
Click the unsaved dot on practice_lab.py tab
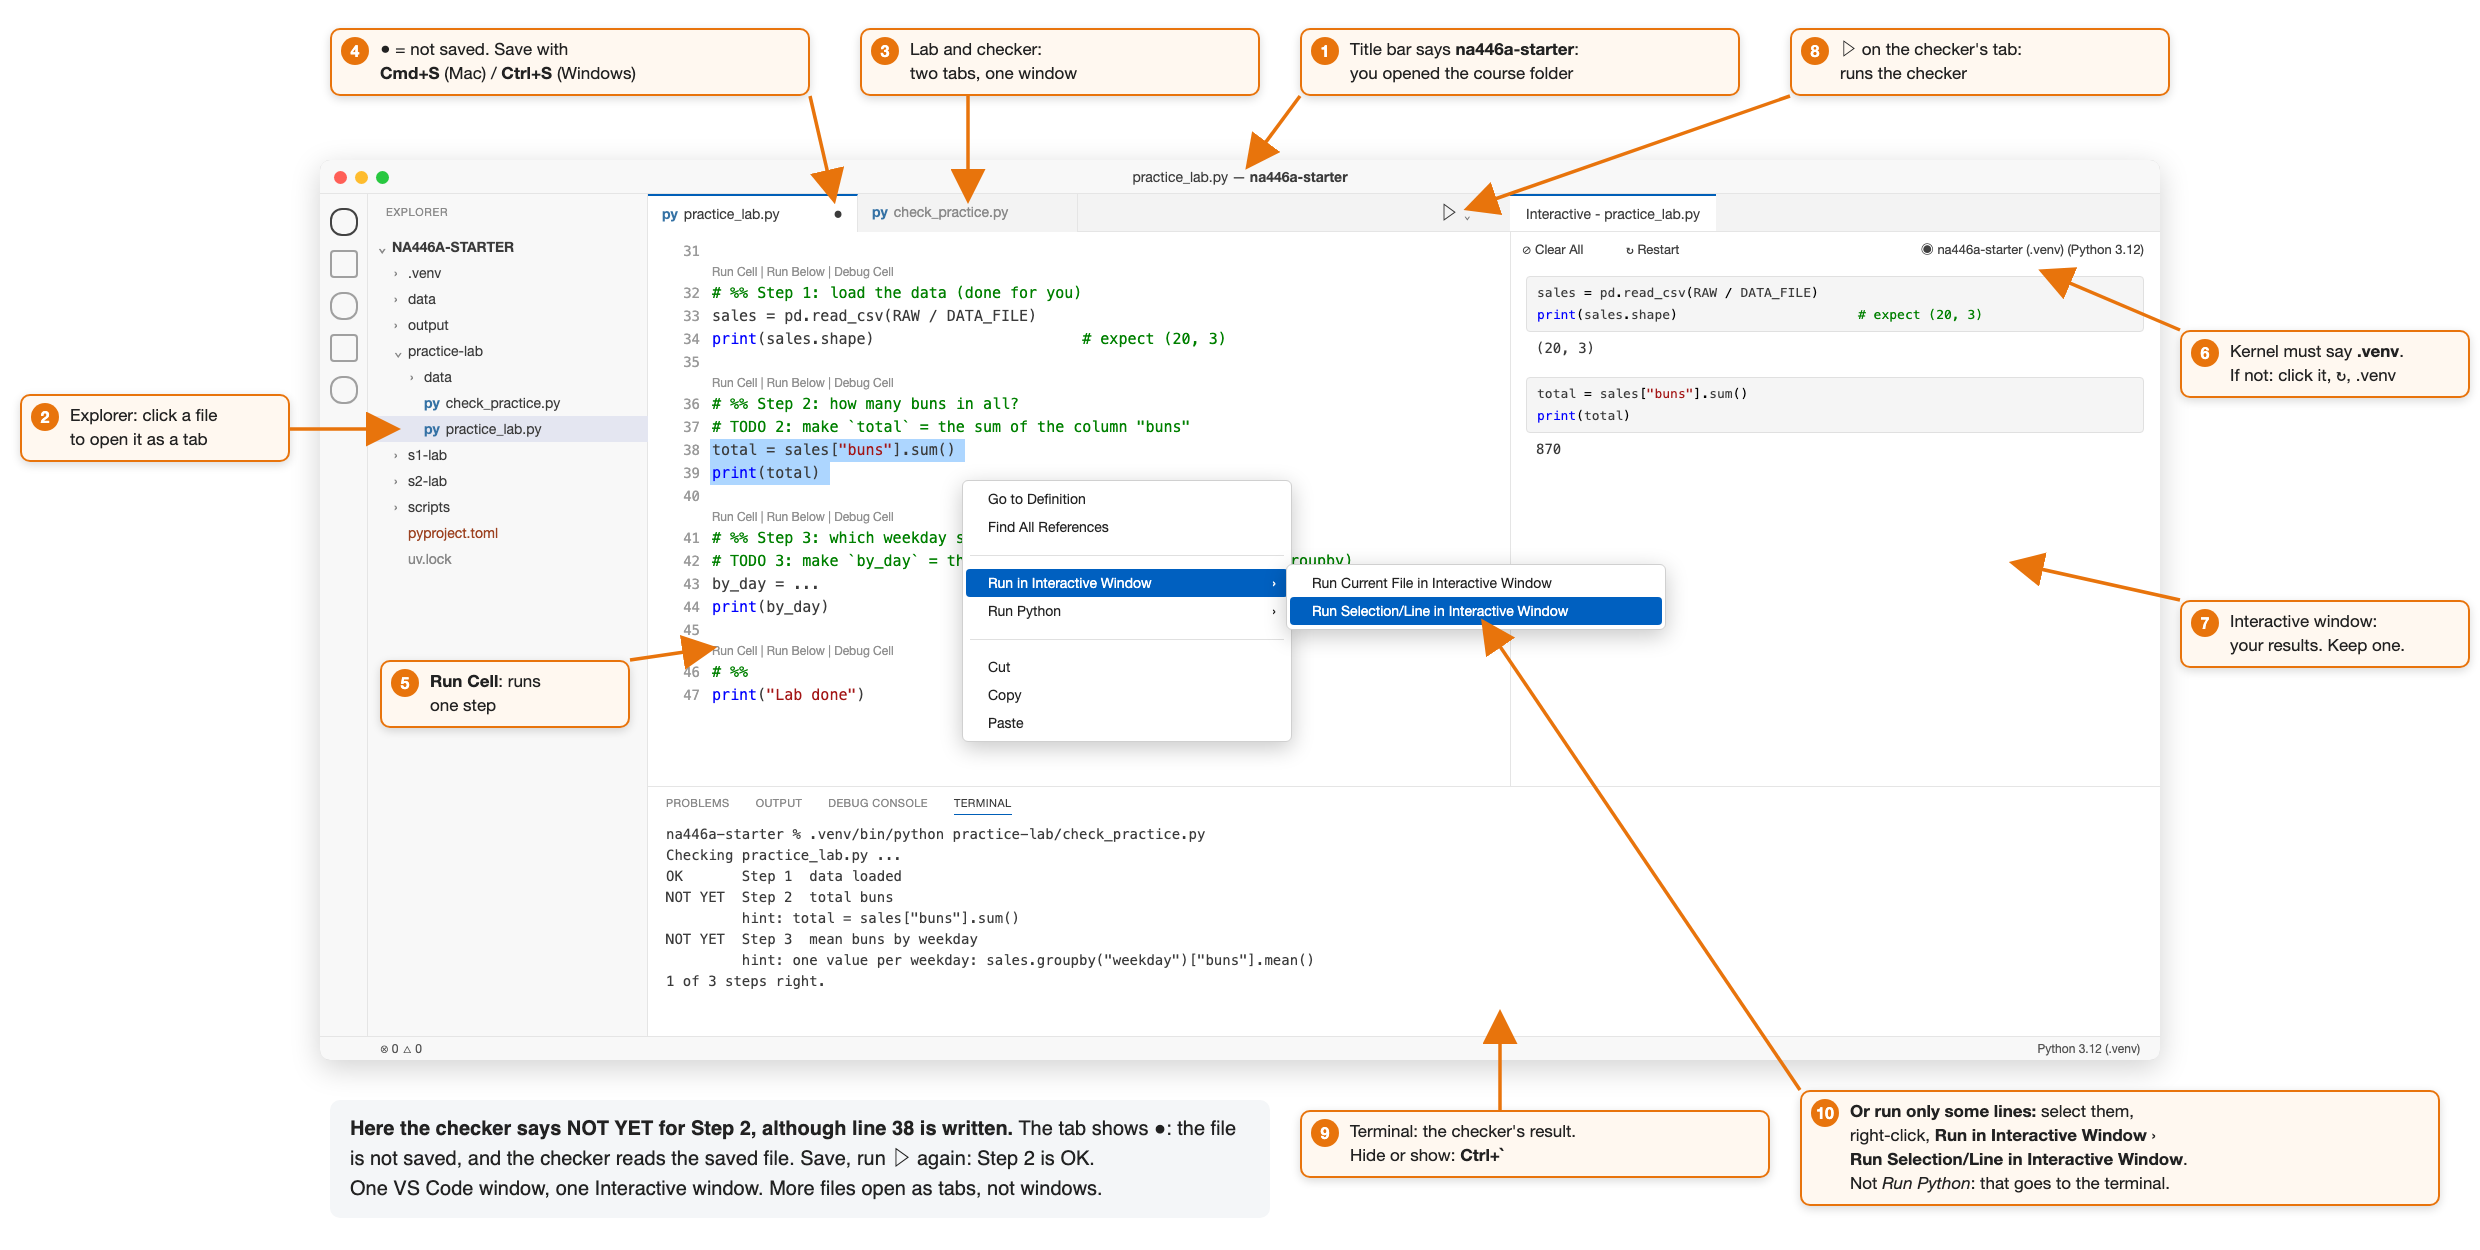tap(838, 214)
